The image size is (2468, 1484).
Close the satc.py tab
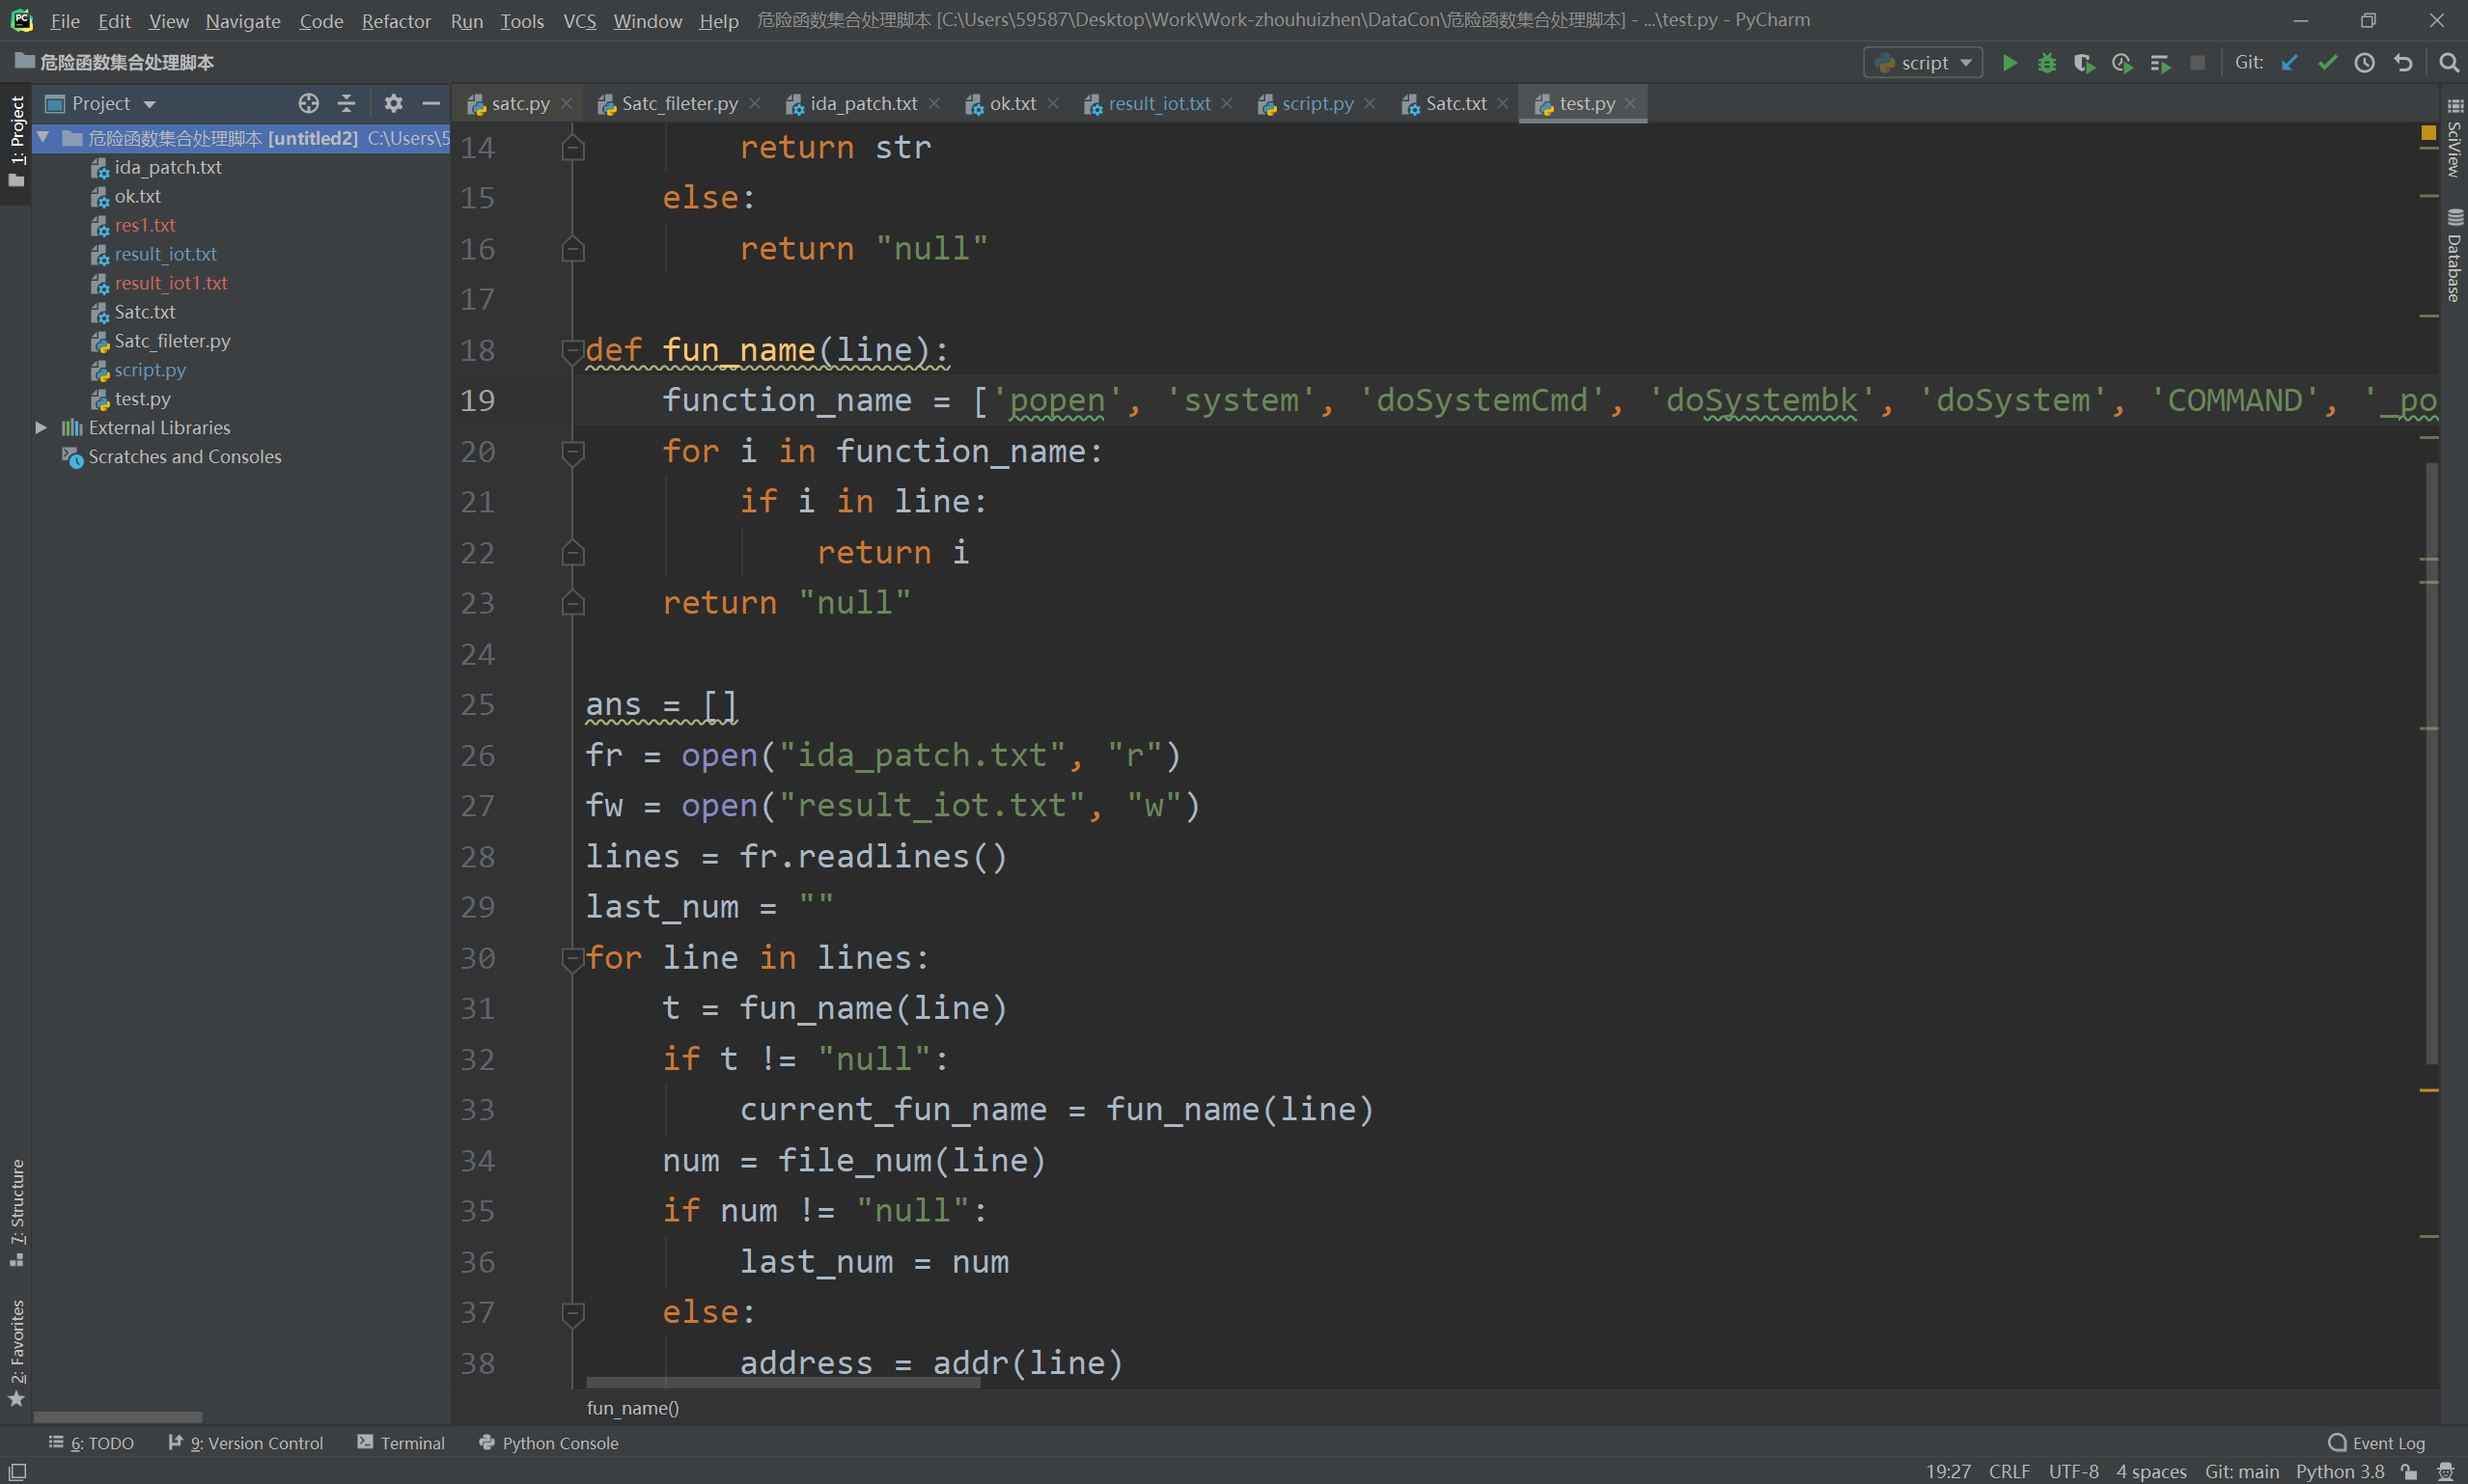point(567,103)
